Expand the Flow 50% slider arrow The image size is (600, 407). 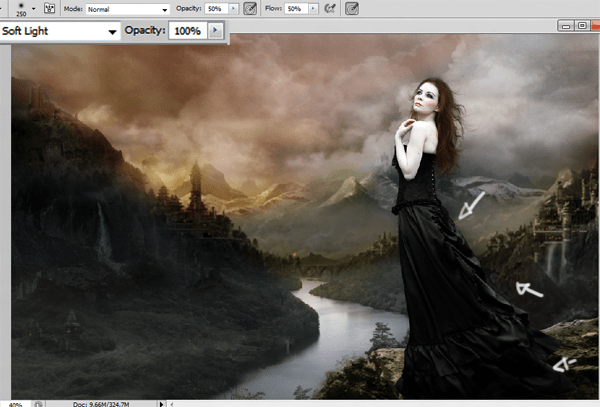point(313,8)
